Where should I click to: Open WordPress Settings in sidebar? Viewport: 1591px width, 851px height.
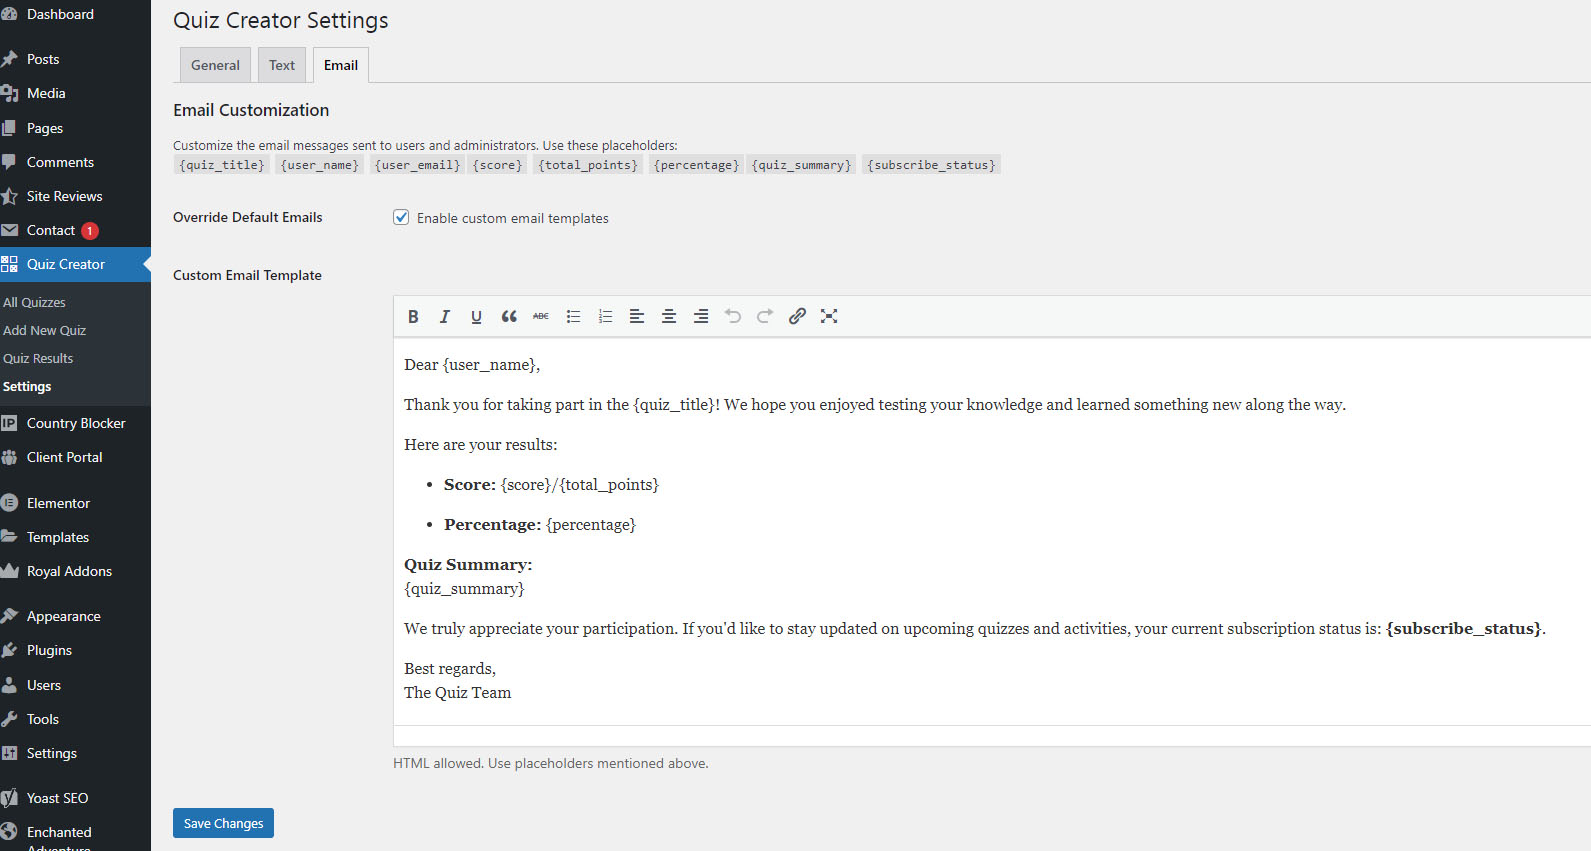(x=52, y=753)
